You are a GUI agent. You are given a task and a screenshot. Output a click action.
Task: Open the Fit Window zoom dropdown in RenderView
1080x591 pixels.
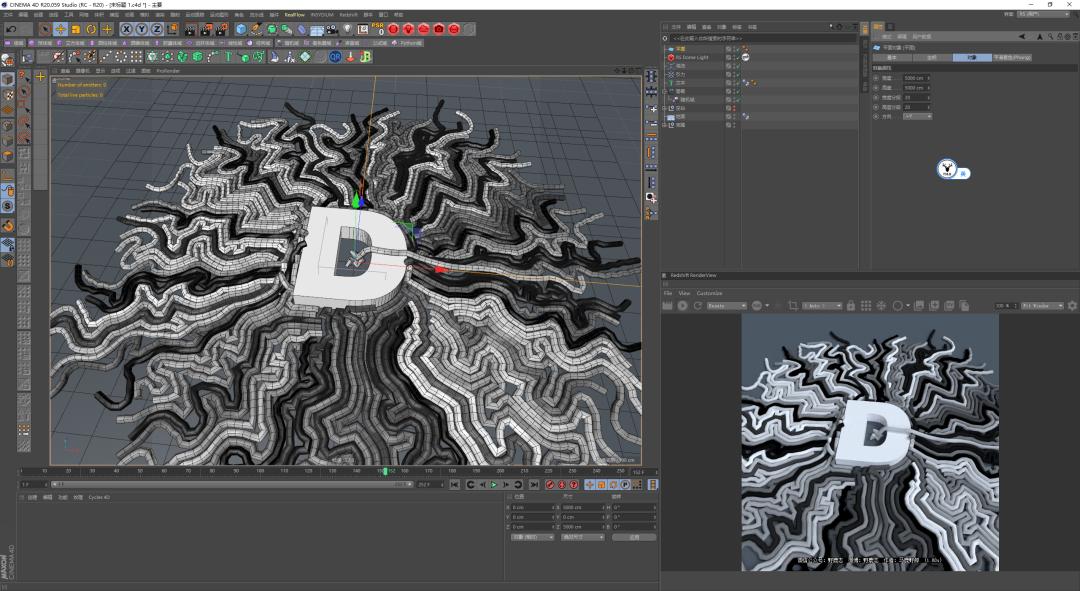pyautogui.click(x=1043, y=306)
